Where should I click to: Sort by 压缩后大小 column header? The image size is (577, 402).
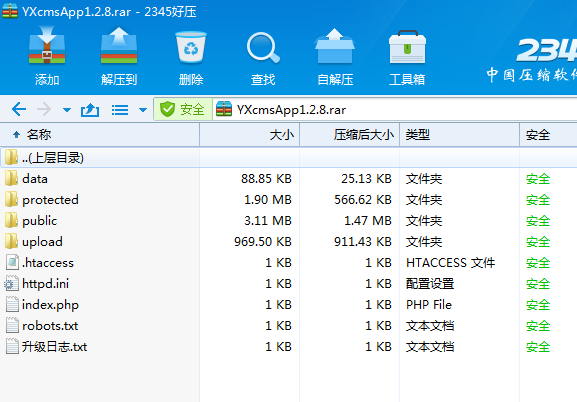[x=350, y=135]
